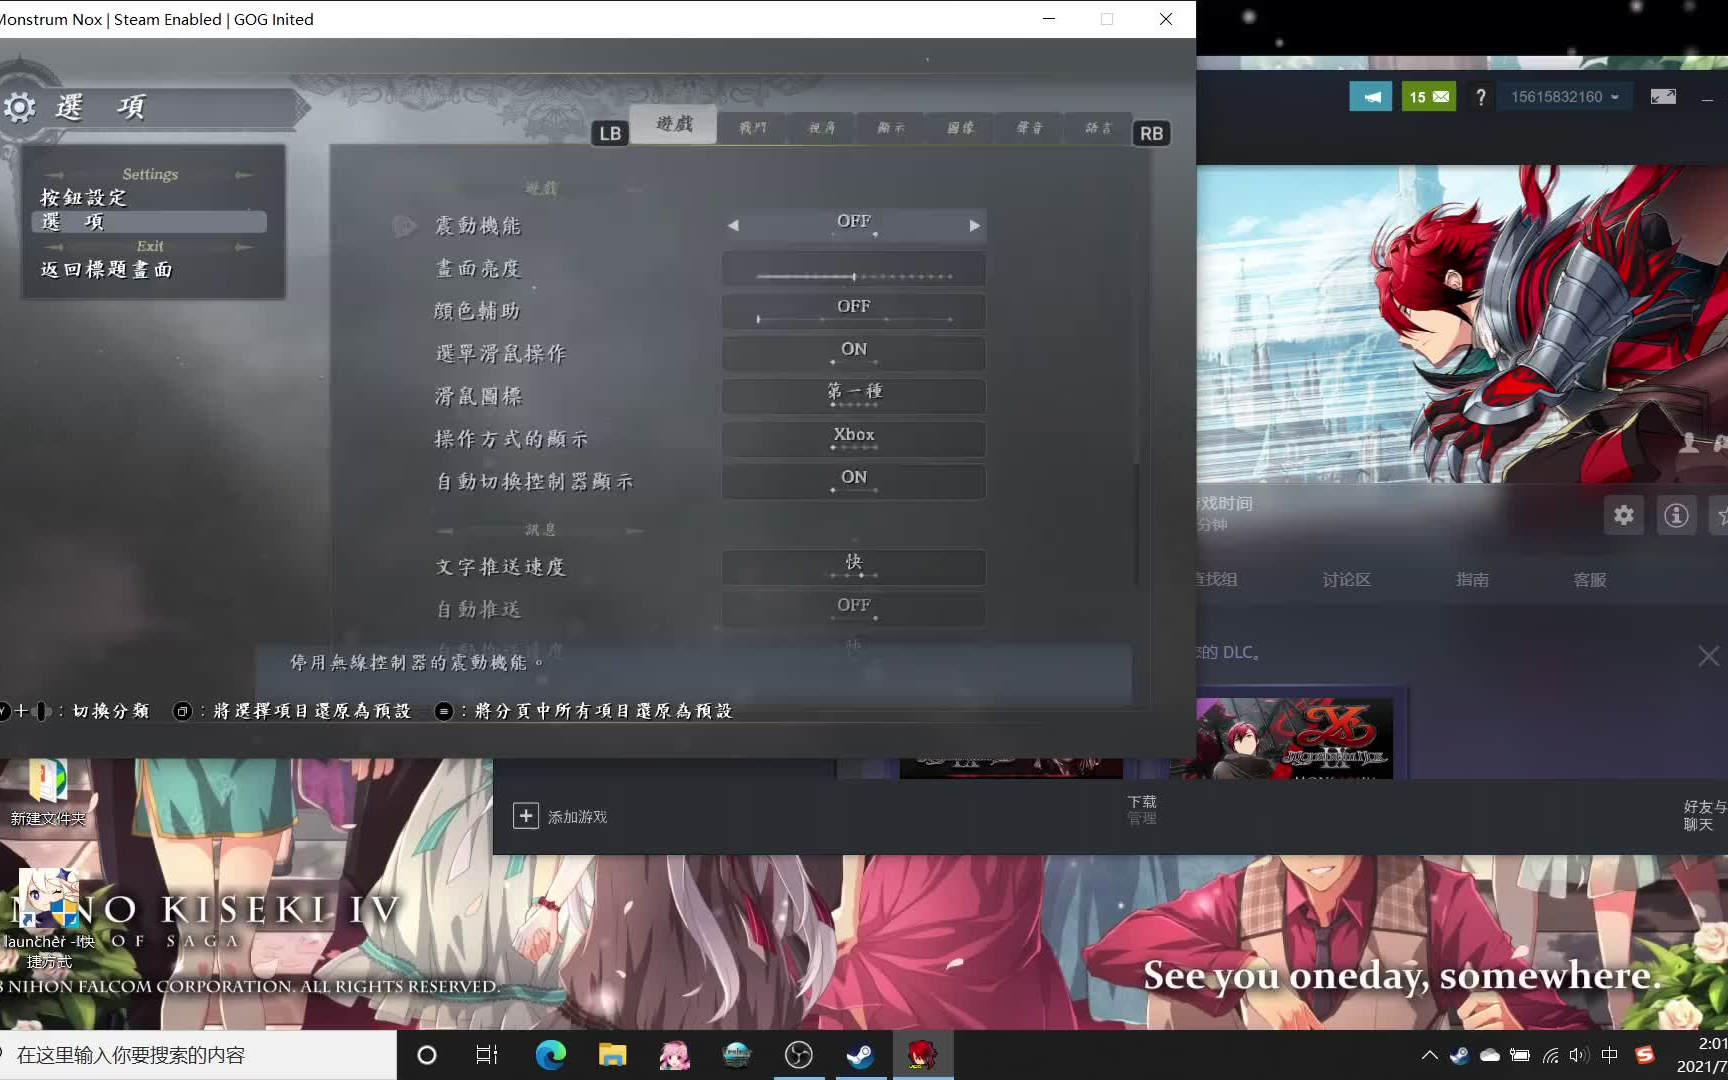Image resolution: width=1728 pixels, height=1080 pixels.
Task: Select 遊戲 options tab
Action: click(x=674, y=124)
